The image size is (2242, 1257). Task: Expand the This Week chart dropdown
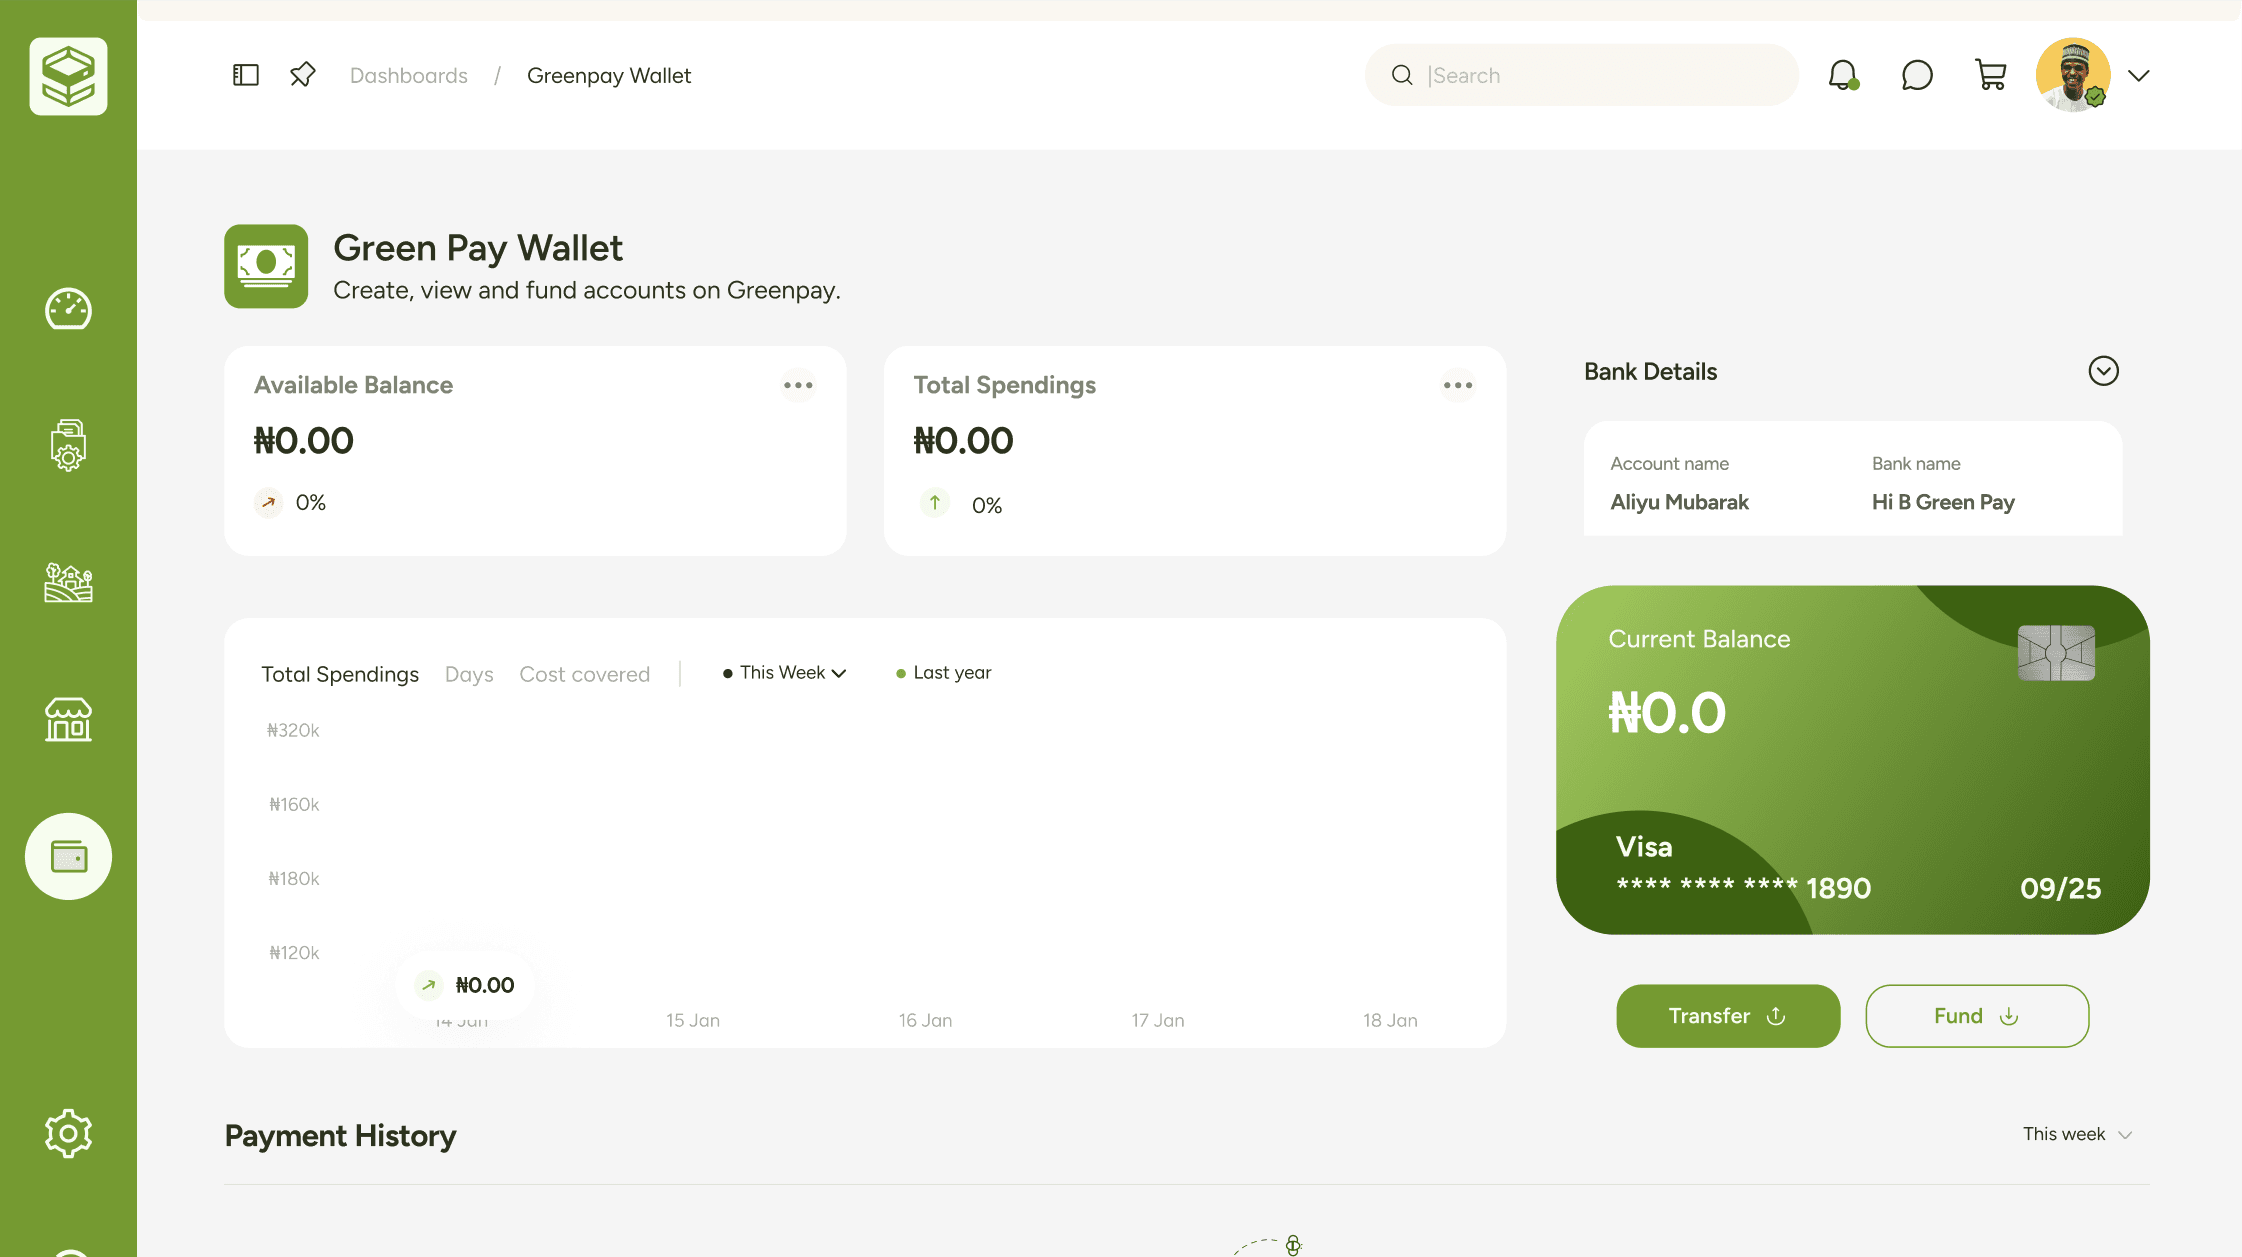(785, 673)
